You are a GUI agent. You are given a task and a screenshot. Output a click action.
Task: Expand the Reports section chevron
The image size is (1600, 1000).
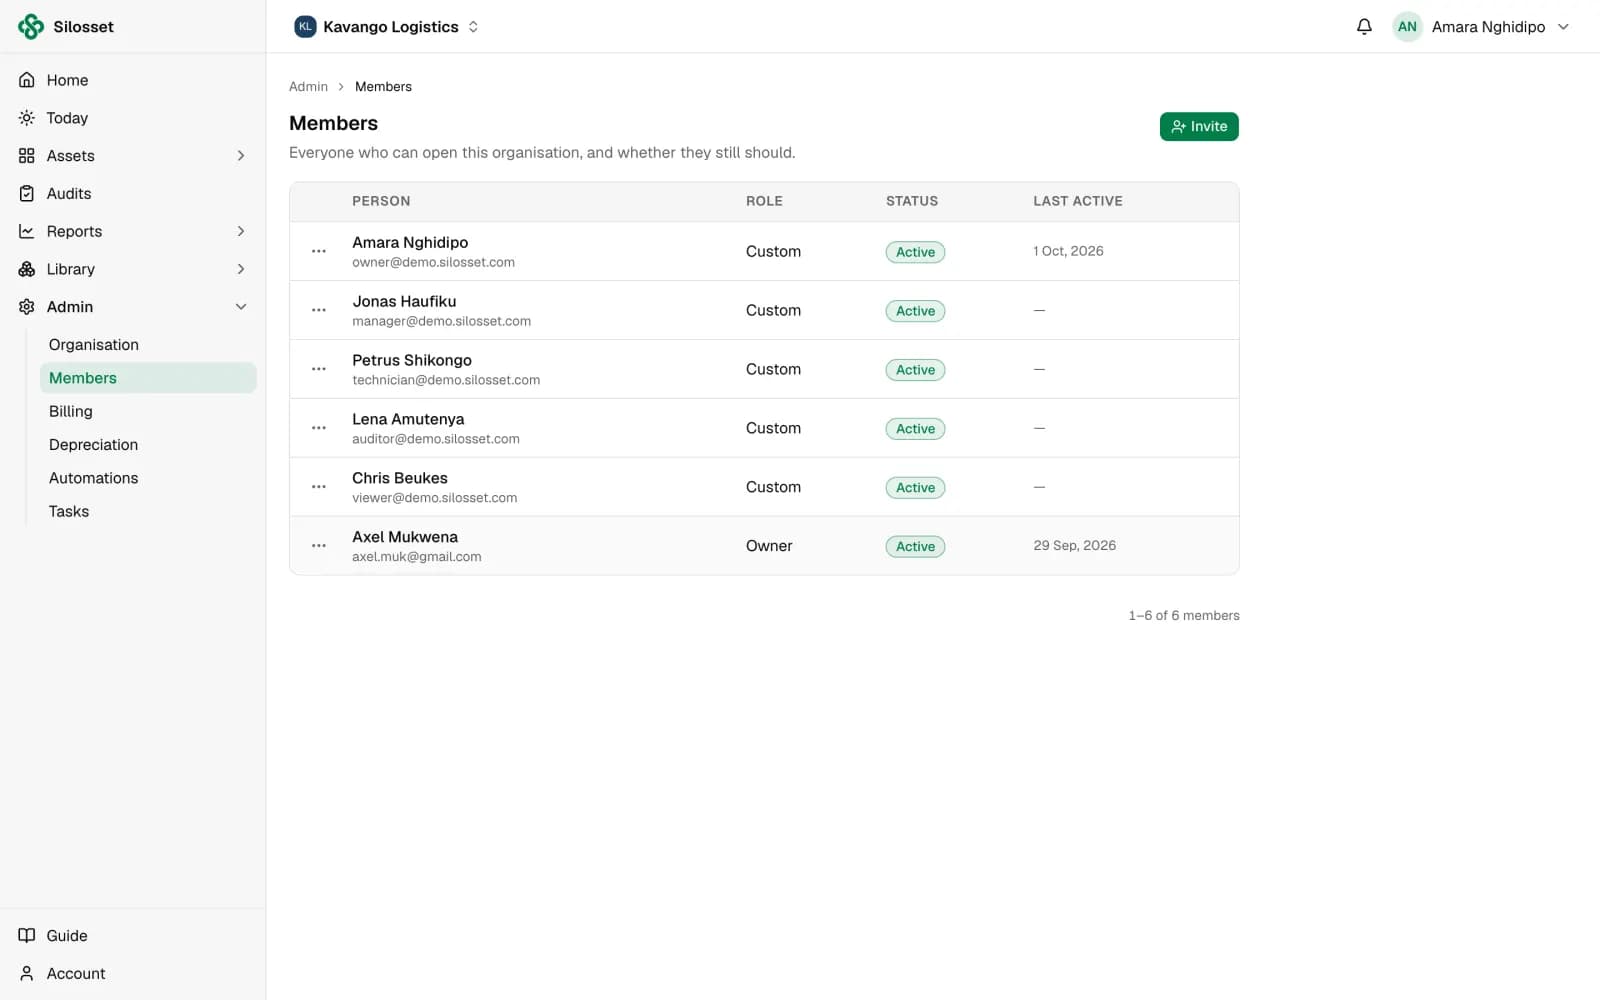click(241, 231)
